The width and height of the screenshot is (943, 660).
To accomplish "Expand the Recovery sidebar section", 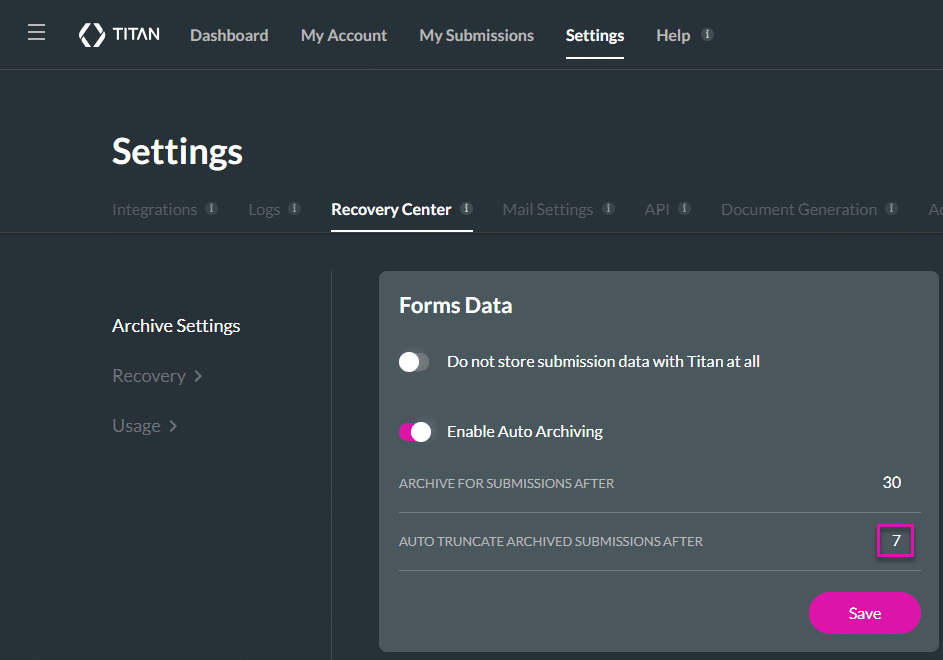I will coord(157,376).
